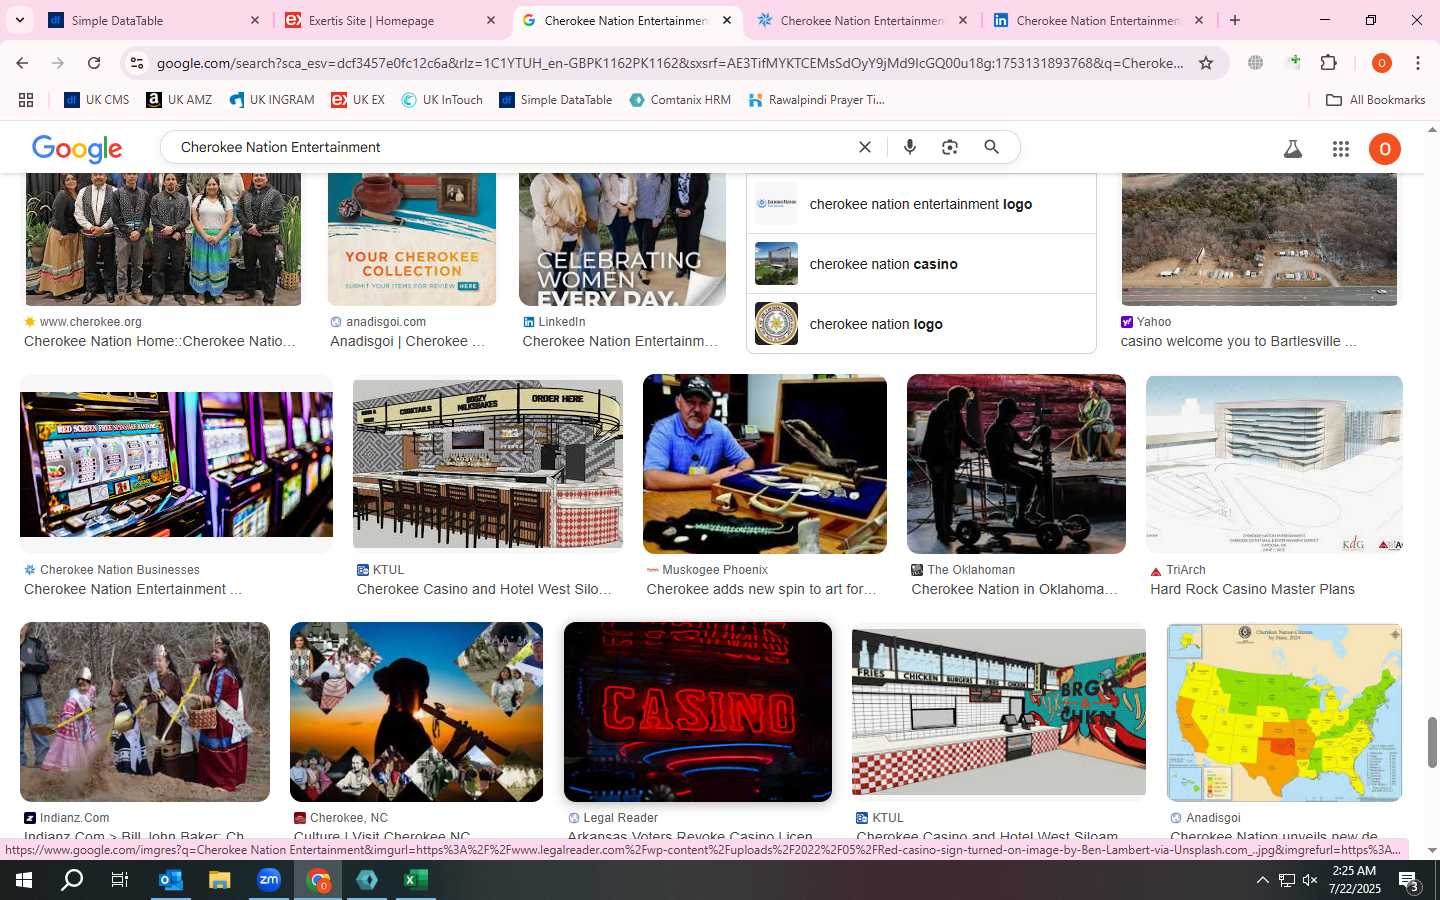This screenshot has height=900, width=1440.
Task: Open Windows taskbar search
Action: pos(72,880)
